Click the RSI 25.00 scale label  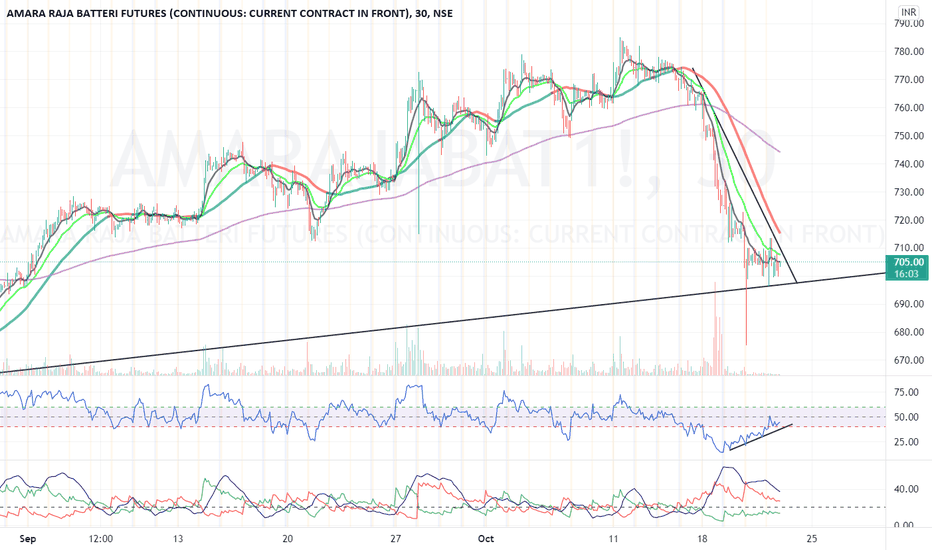907,442
